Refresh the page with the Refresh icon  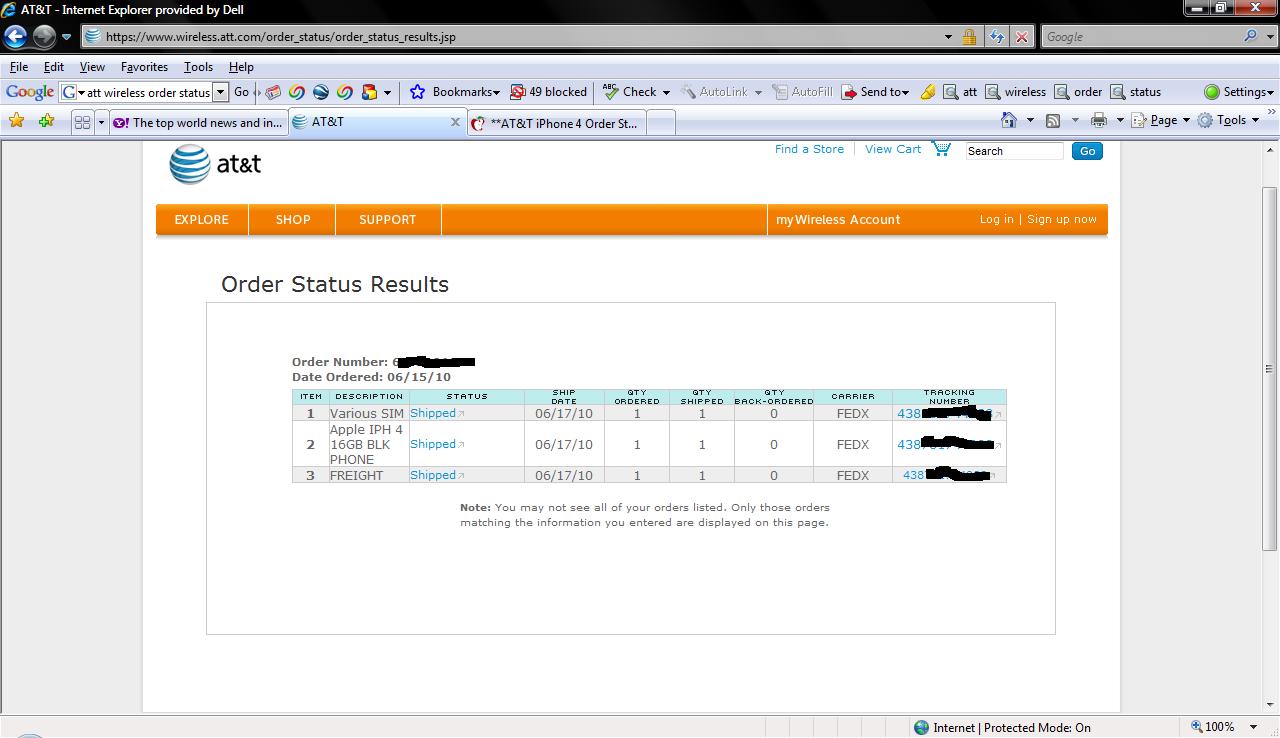(996, 37)
